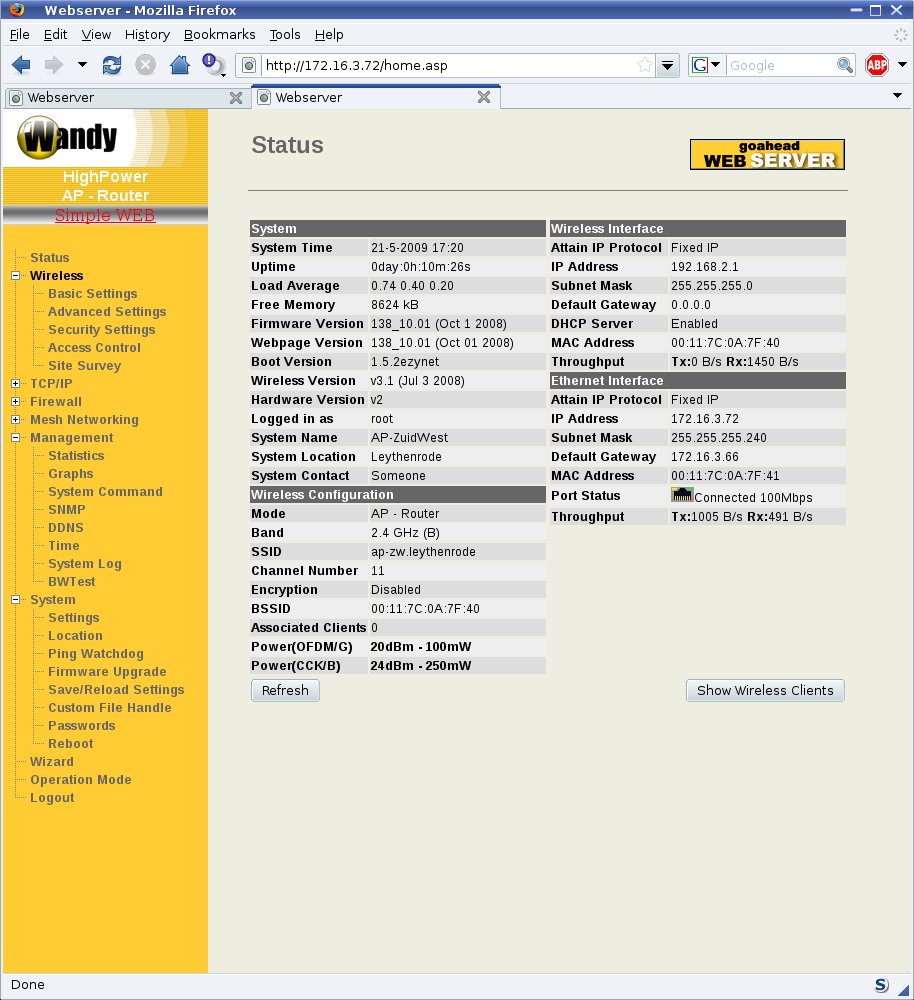Expand the Firewall tree node
Viewport: 914px width, 1000px height.
click(x=16, y=402)
